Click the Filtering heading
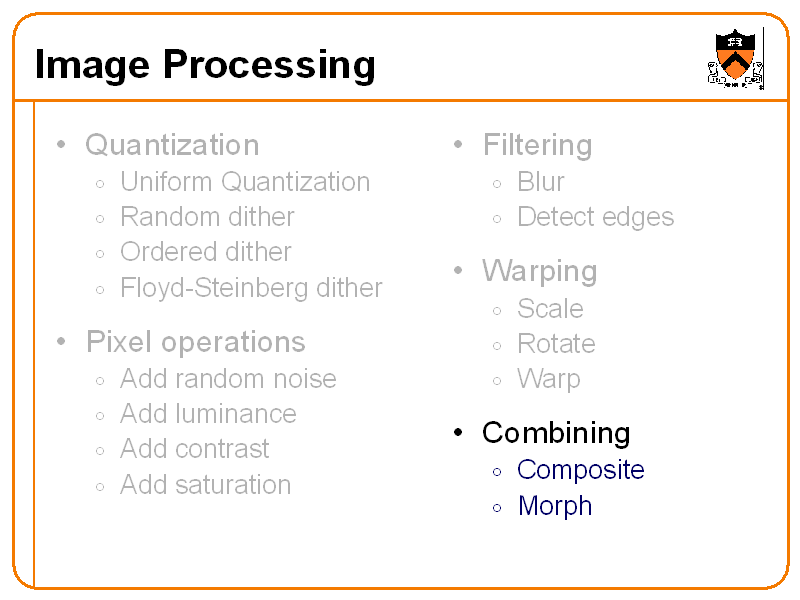Viewport: 800px width, 600px height. (537, 145)
